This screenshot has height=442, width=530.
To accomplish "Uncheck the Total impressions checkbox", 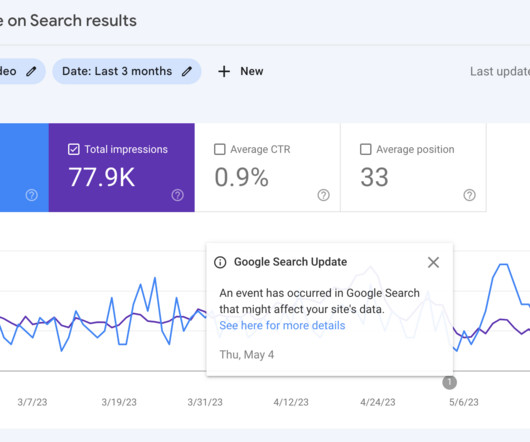I will [x=74, y=149].
